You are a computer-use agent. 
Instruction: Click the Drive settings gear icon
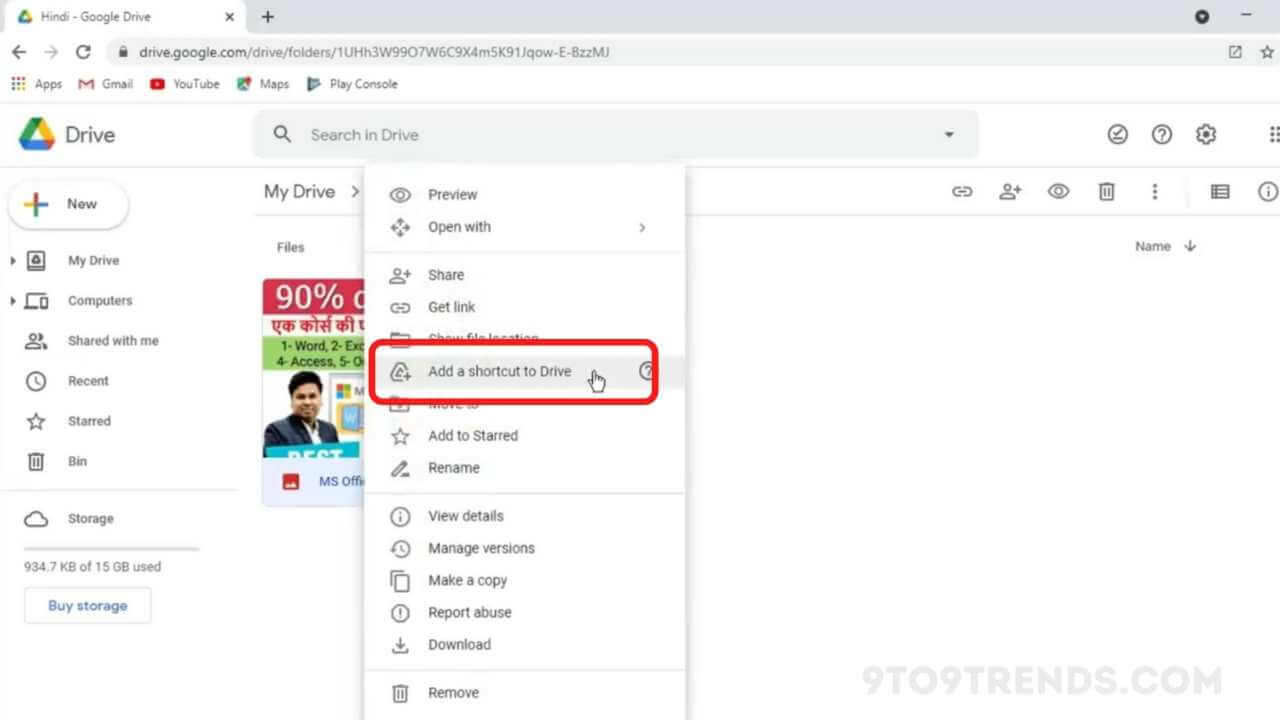1206,133
